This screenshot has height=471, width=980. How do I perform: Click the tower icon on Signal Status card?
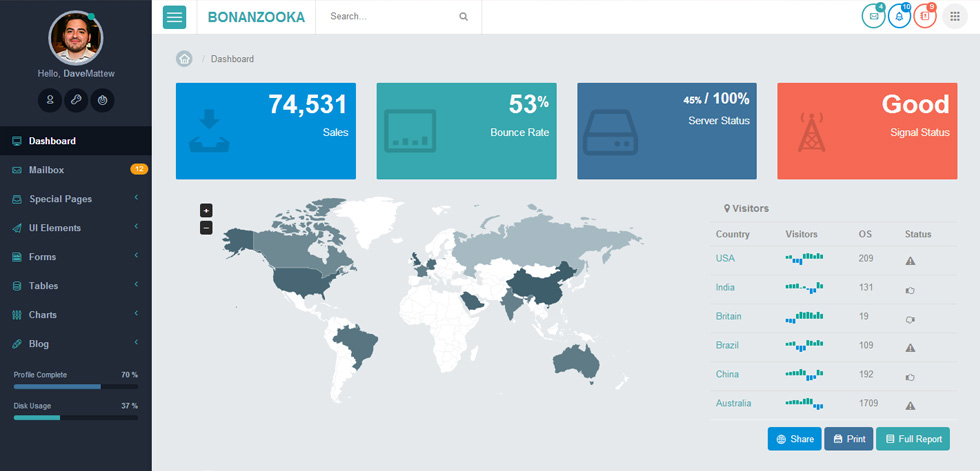tap(811, 132)
